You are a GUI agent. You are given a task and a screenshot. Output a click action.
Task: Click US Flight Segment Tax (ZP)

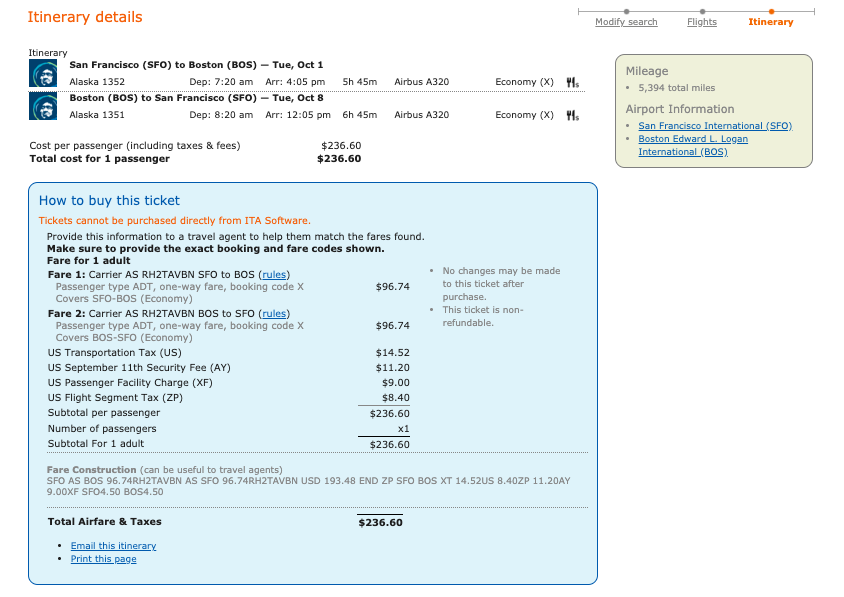pos(115,398)
